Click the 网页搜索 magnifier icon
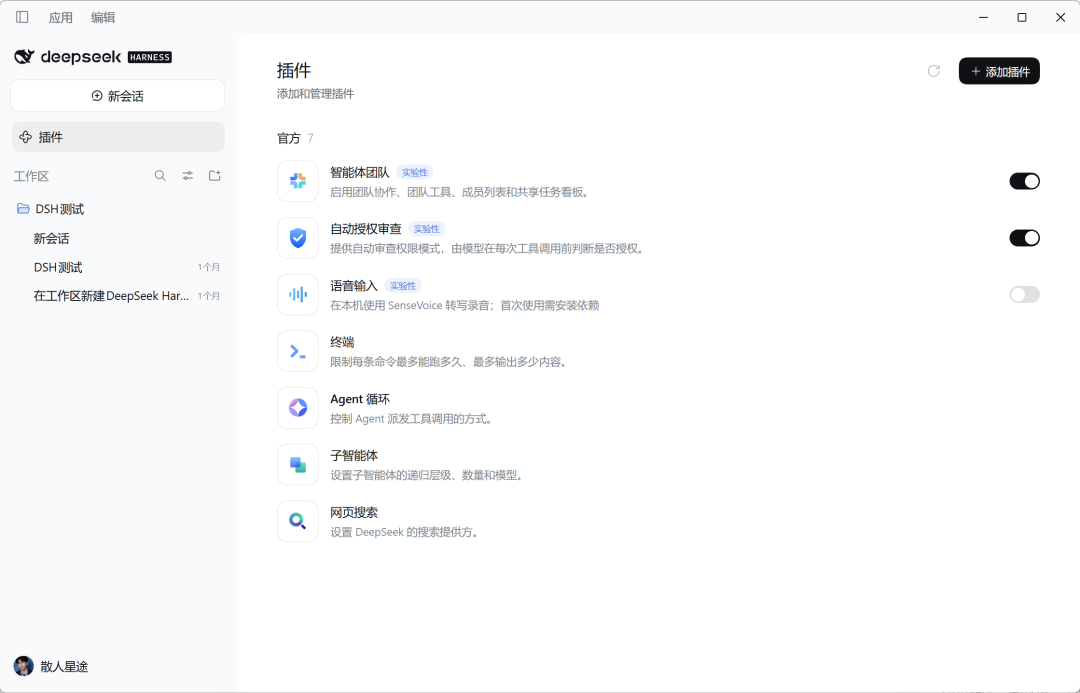This screenshot has height=693, width=1080. click(x=298, y=521)
